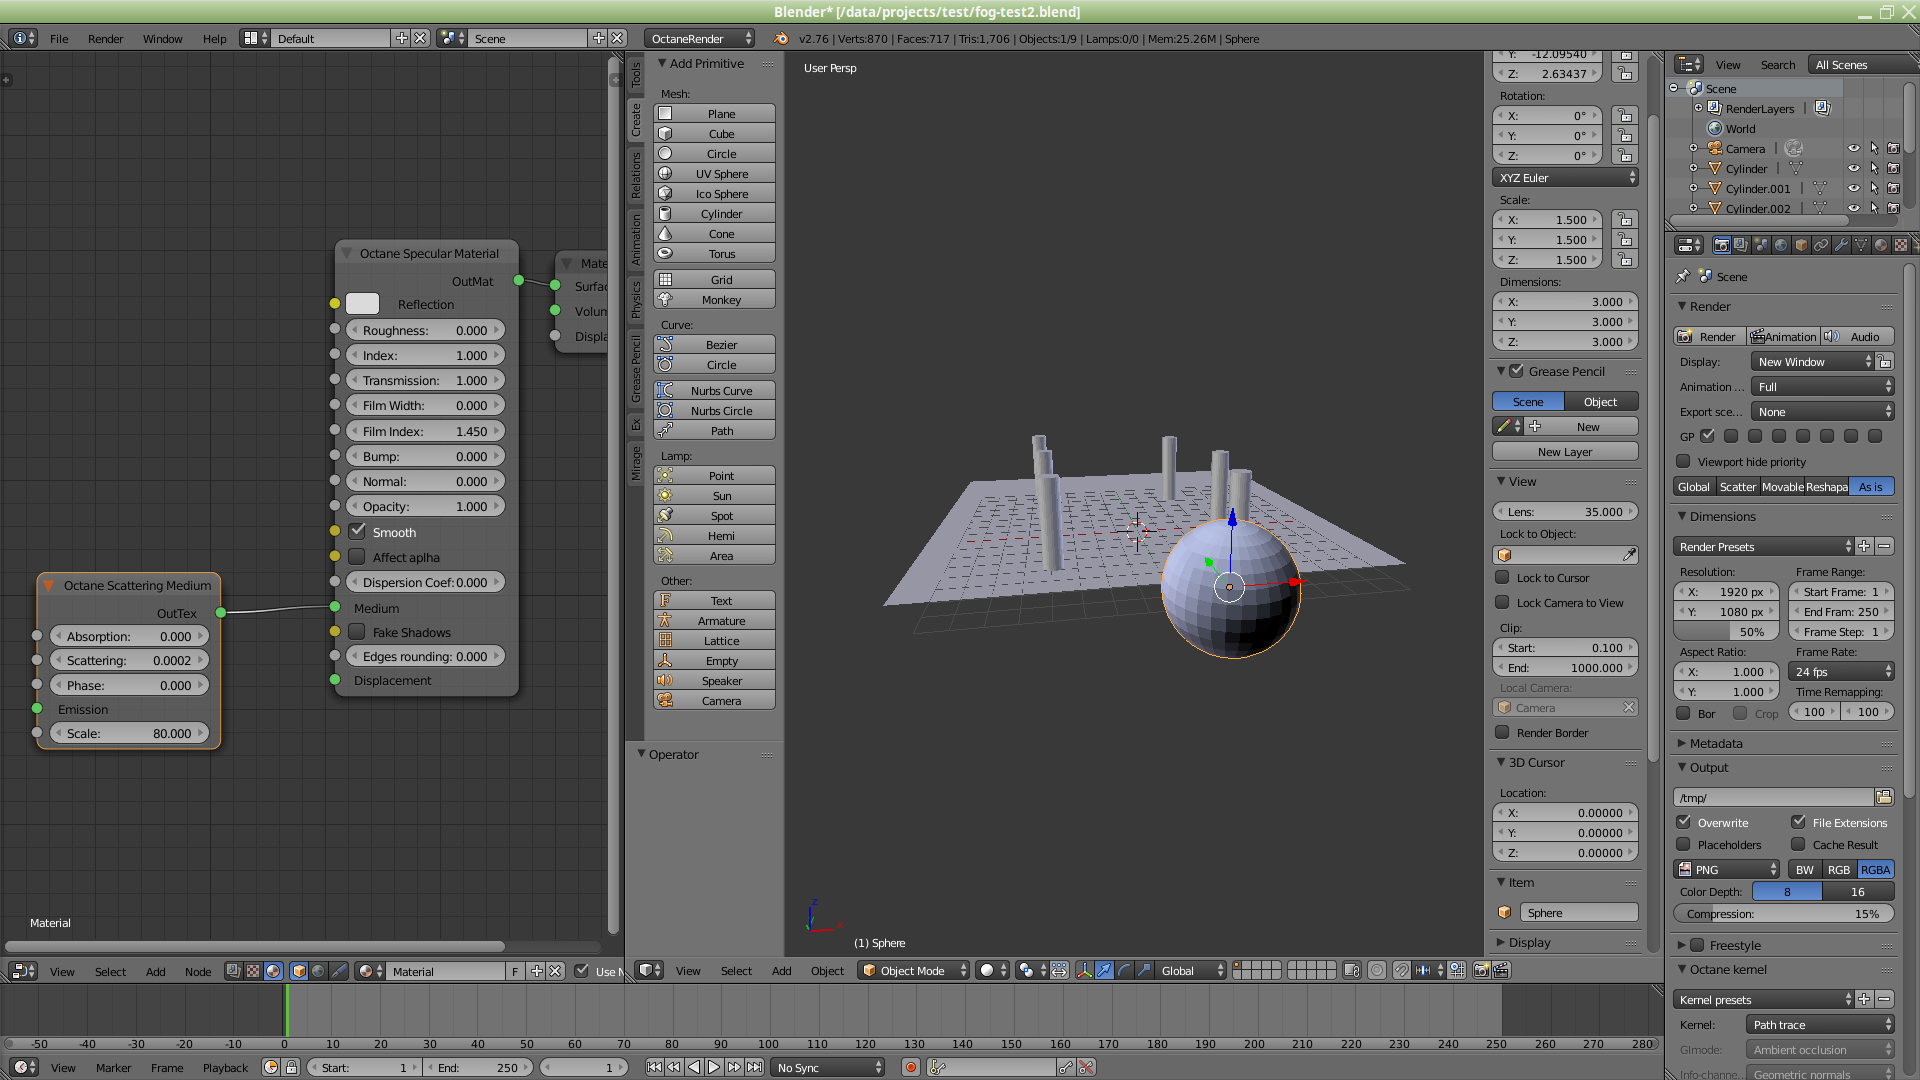This screenshot has width=1920, height=1080.
Task: Enable the Fake Shadows checkbox
Action: click(x=357, y=632)
